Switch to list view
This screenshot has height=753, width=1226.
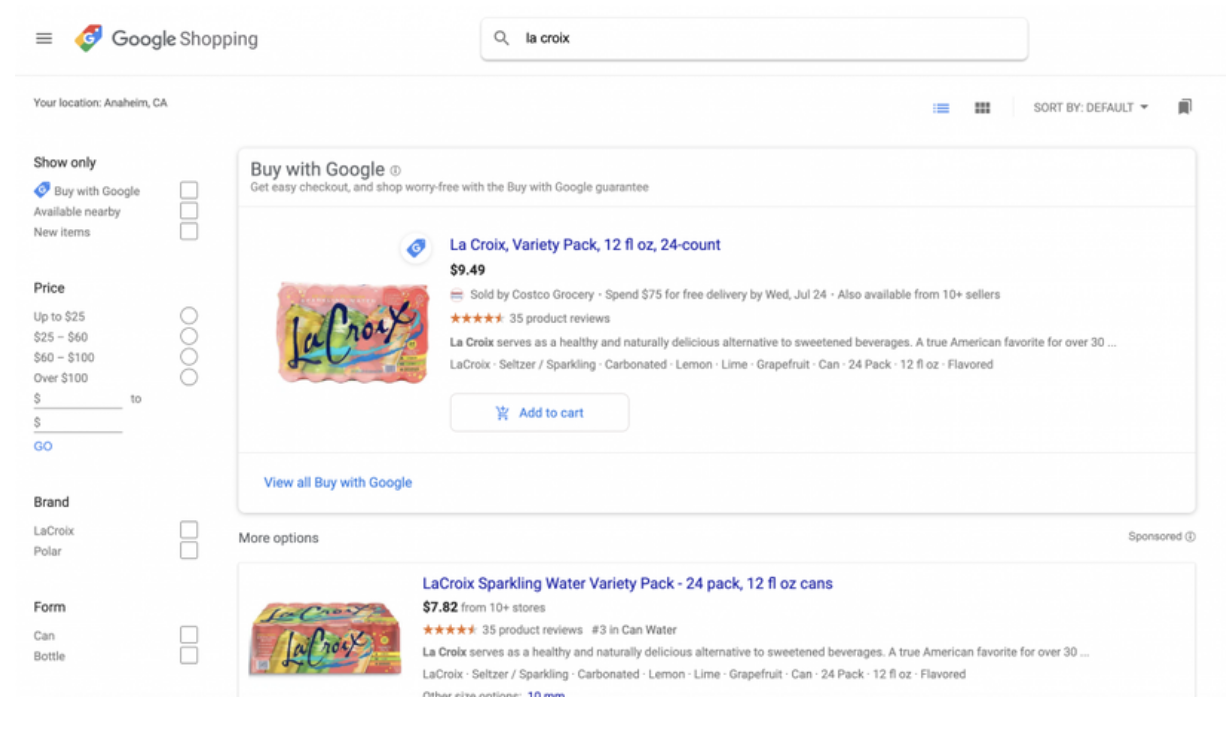click(940, 107)
